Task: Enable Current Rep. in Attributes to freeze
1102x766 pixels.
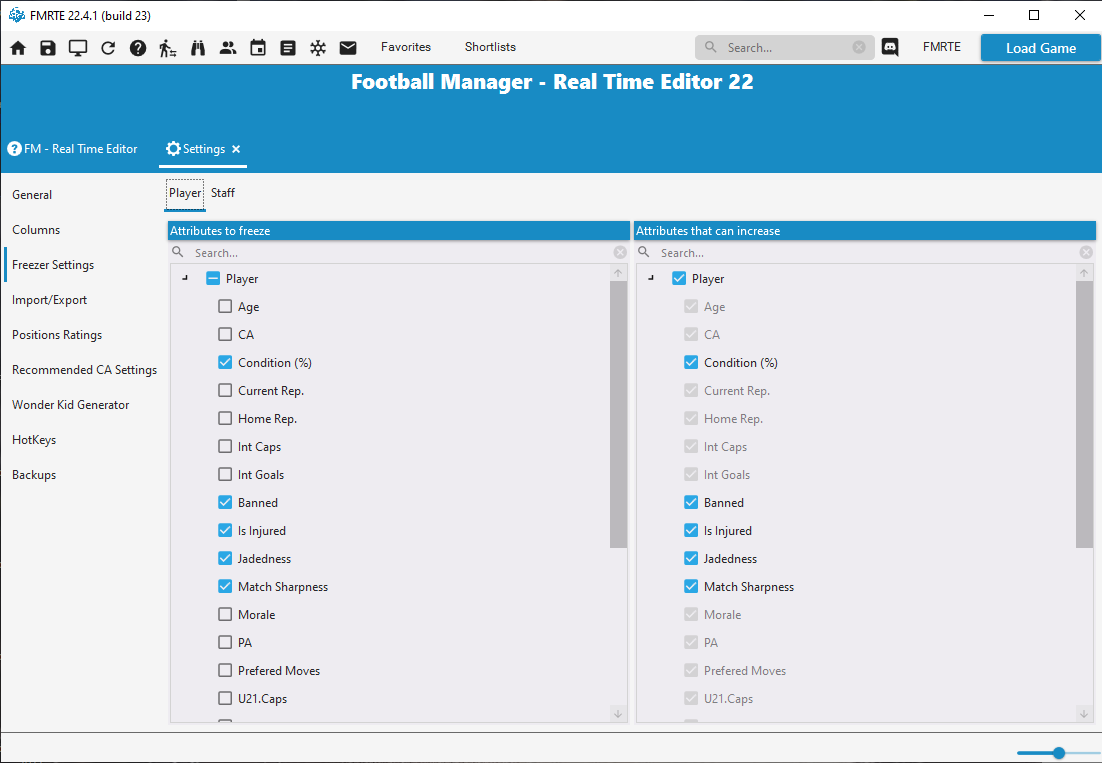Action: tap(225, 391)
